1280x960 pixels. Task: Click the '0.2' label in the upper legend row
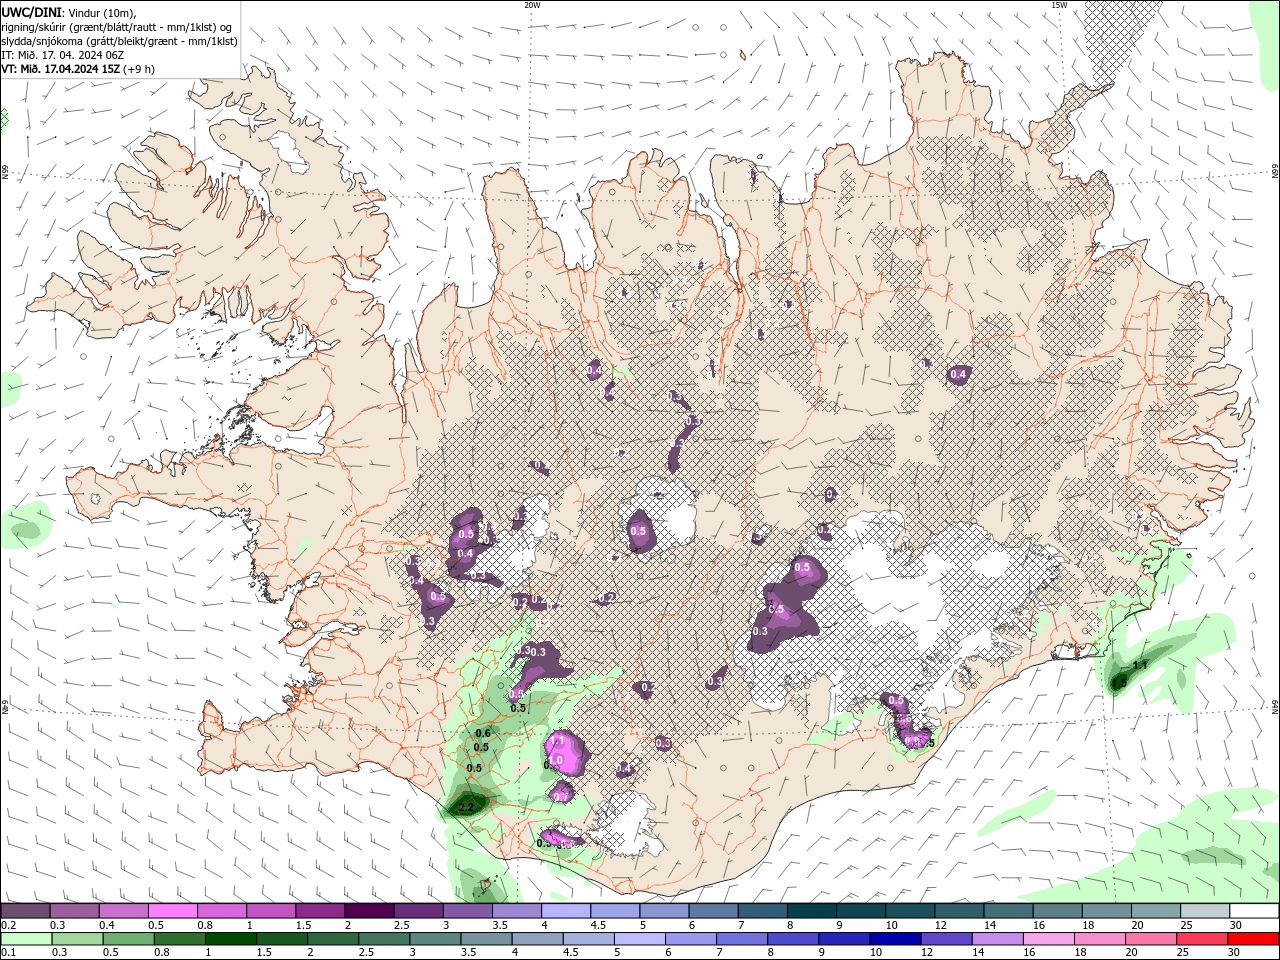pyautogui.click(x=8, y=925)
